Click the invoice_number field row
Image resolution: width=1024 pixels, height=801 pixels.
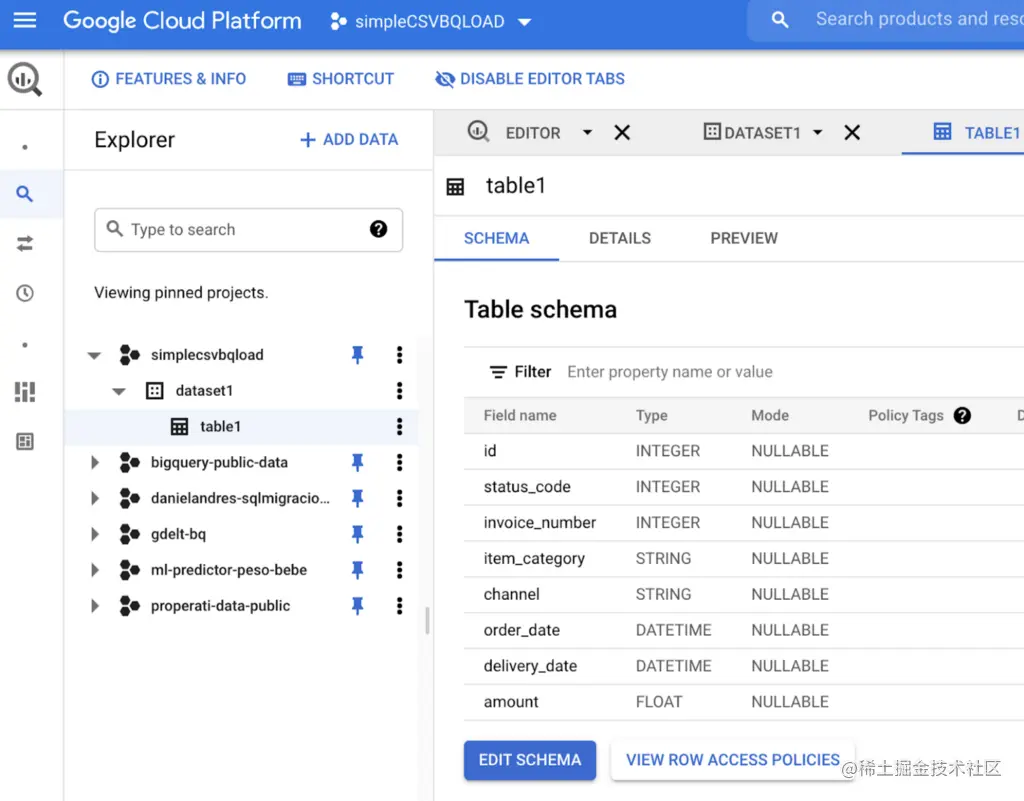coord(744,523)
